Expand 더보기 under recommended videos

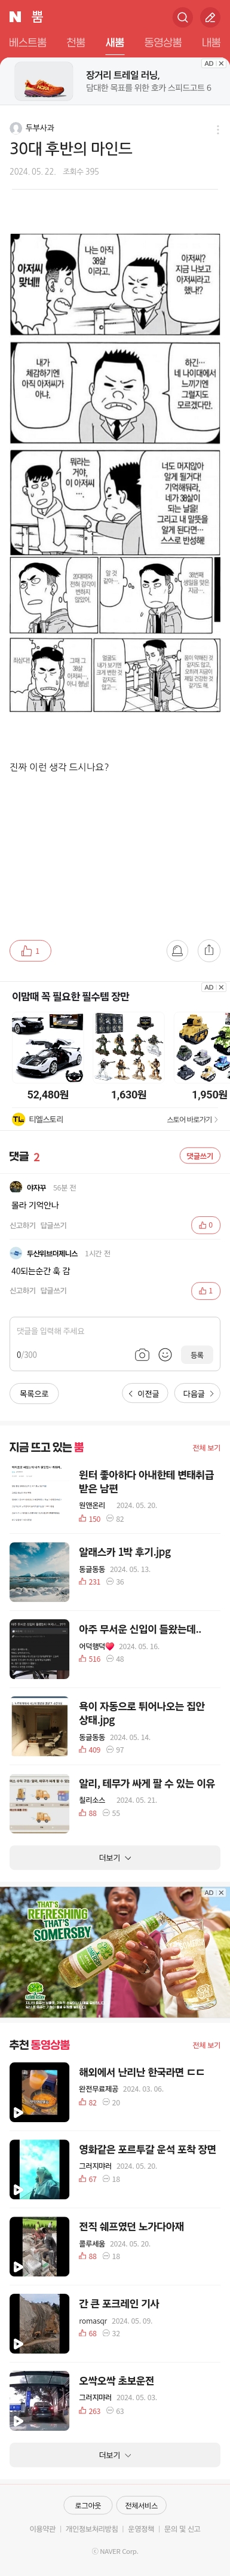pos(115,2455)
